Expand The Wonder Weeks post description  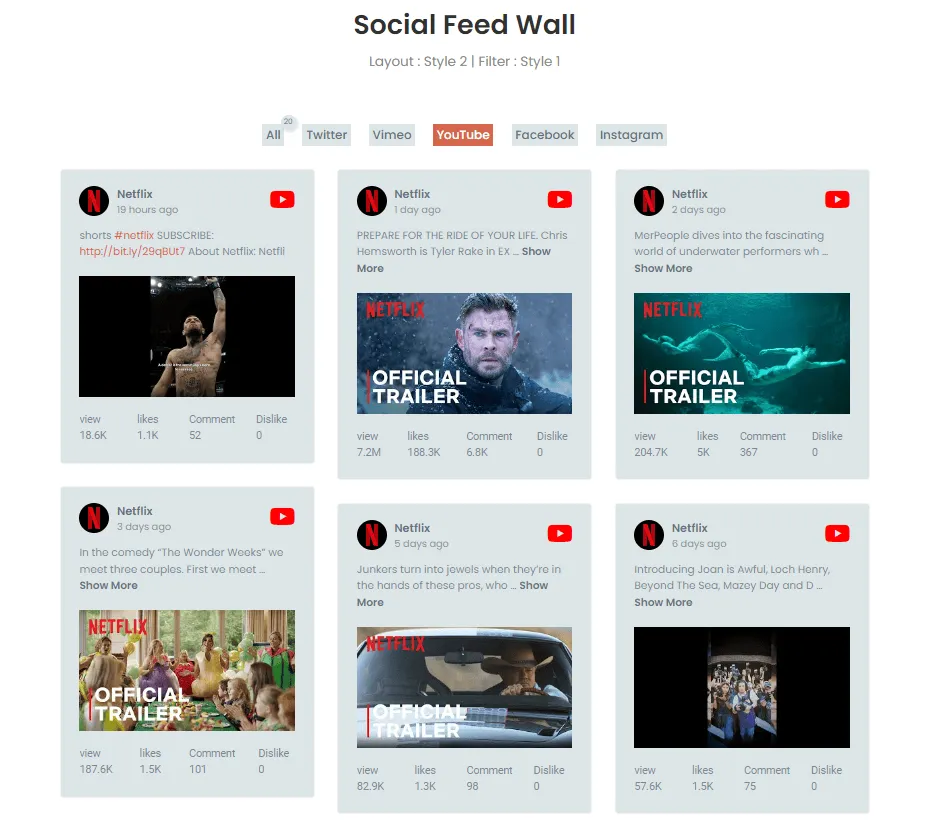[109, 586]
